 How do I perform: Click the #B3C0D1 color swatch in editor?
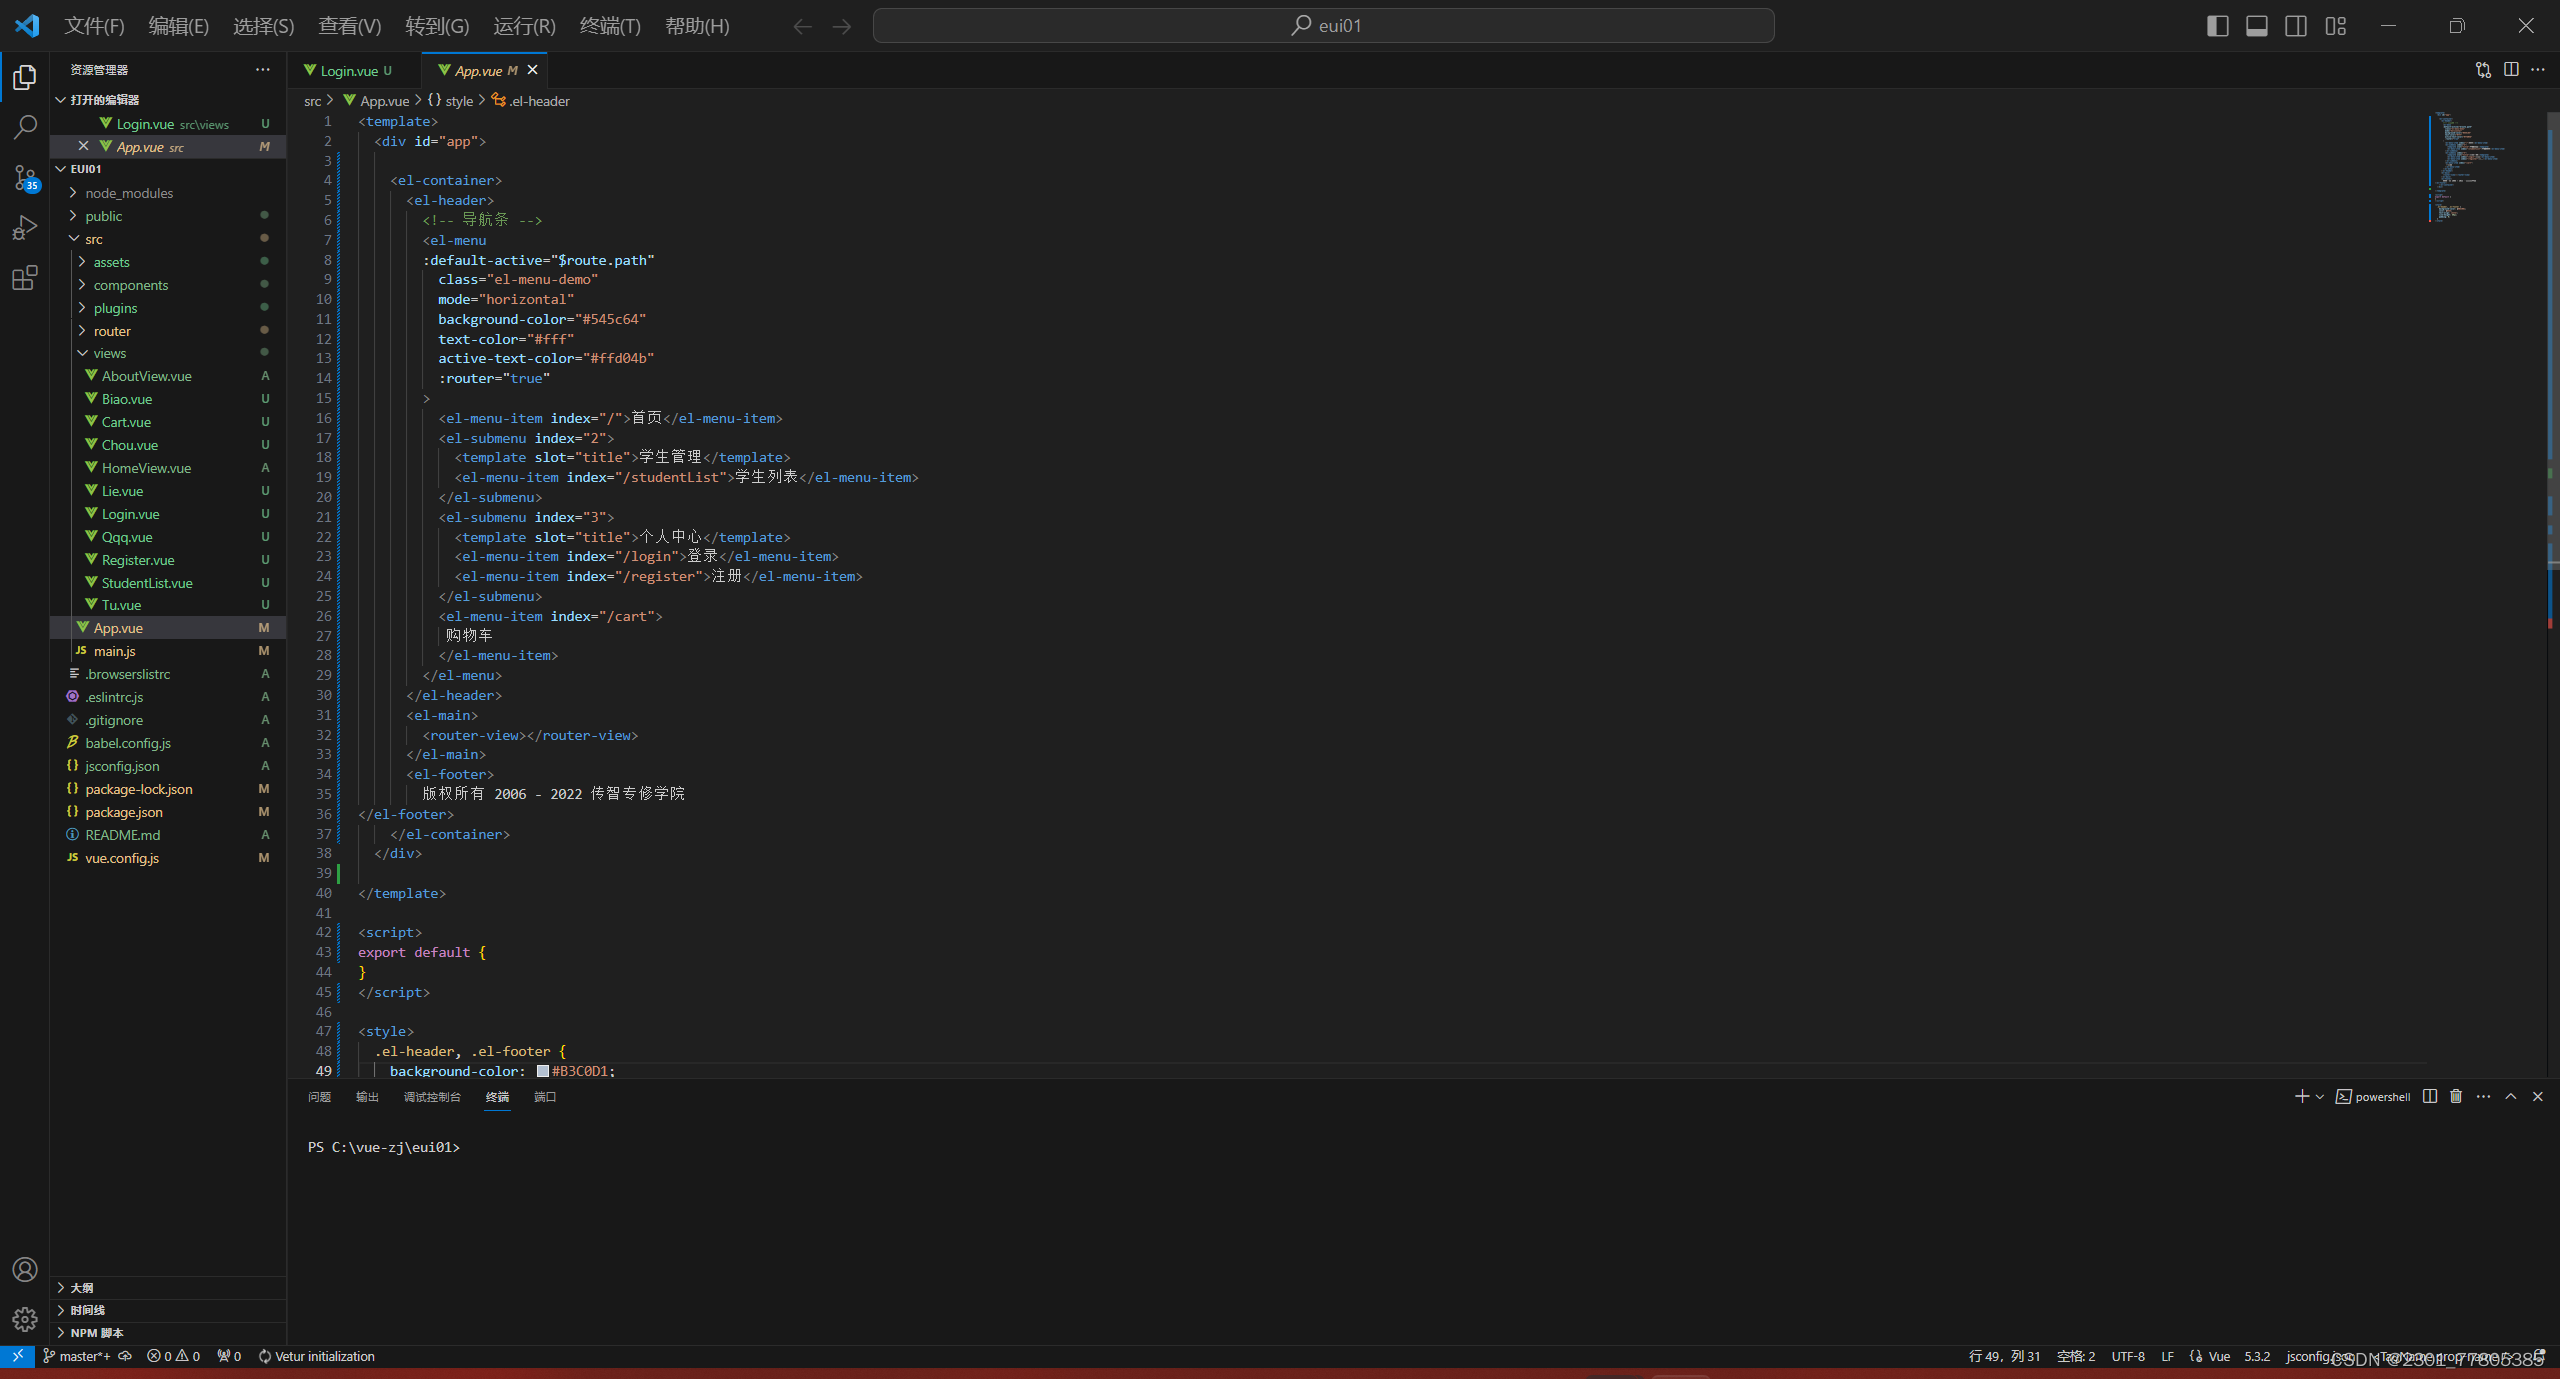[x=543, y=1071]
